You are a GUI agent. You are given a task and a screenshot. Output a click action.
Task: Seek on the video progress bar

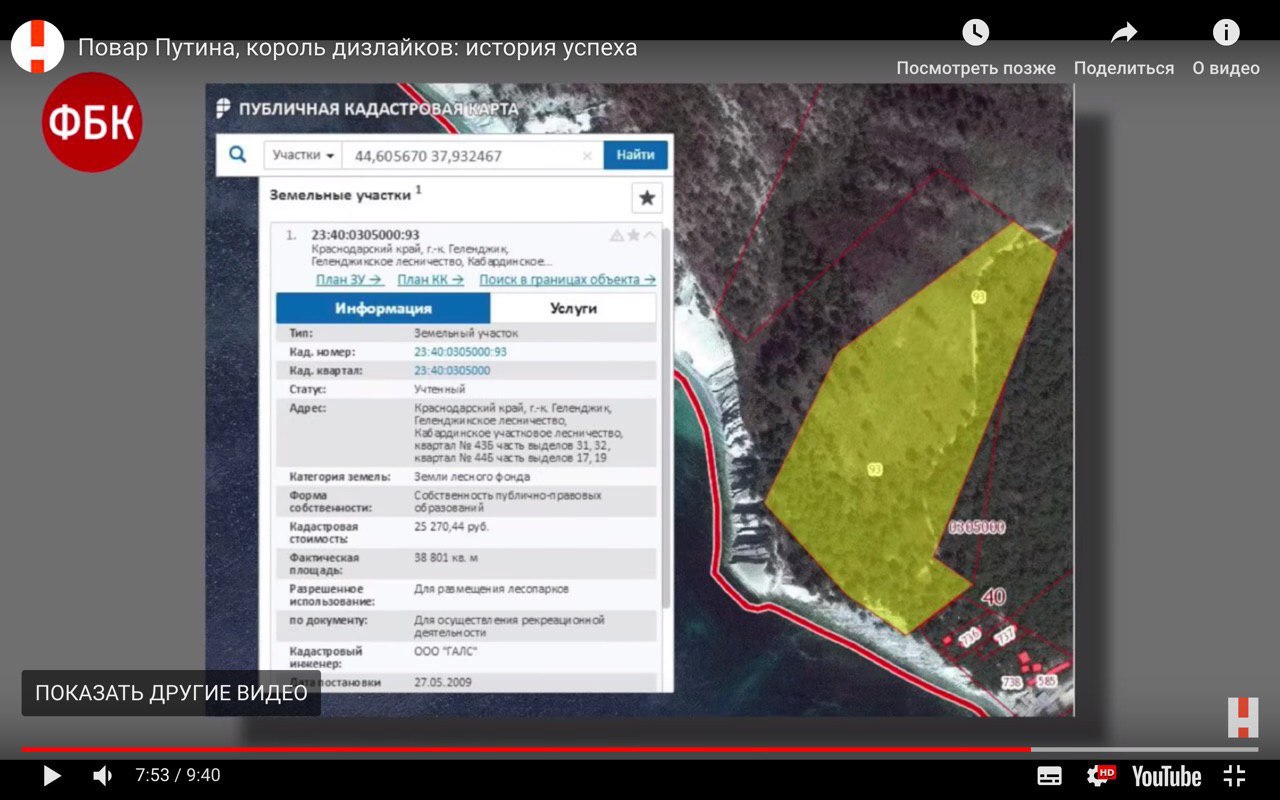640,749
